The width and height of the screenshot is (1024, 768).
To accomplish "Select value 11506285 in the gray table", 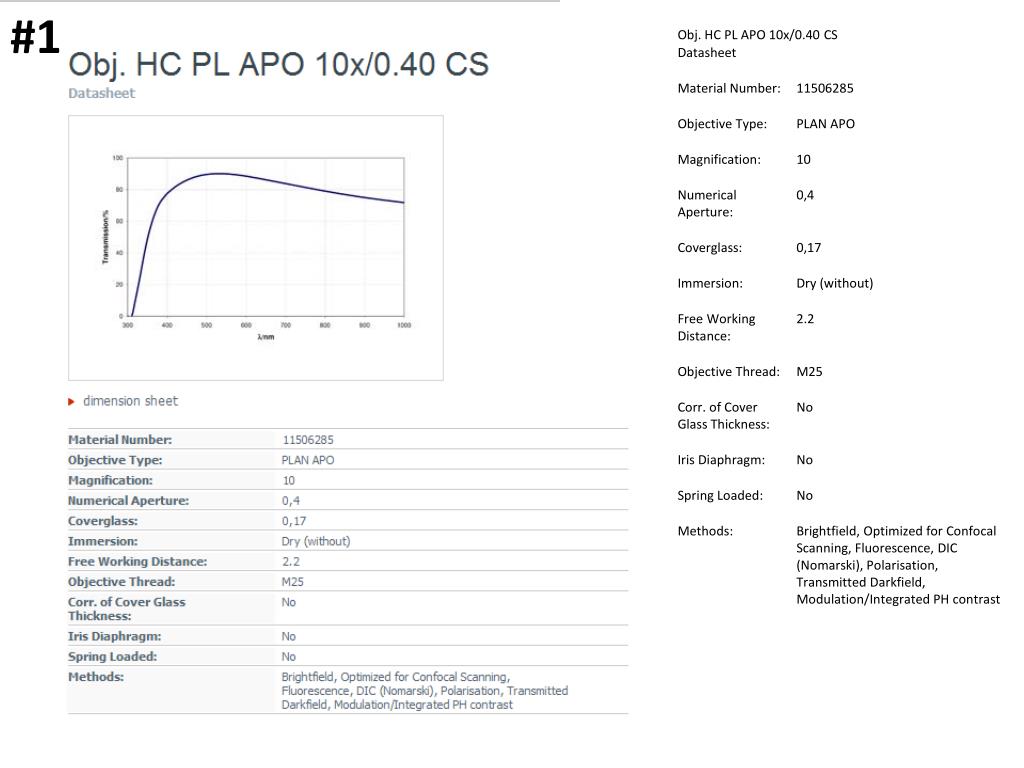I will coord(308,440).
